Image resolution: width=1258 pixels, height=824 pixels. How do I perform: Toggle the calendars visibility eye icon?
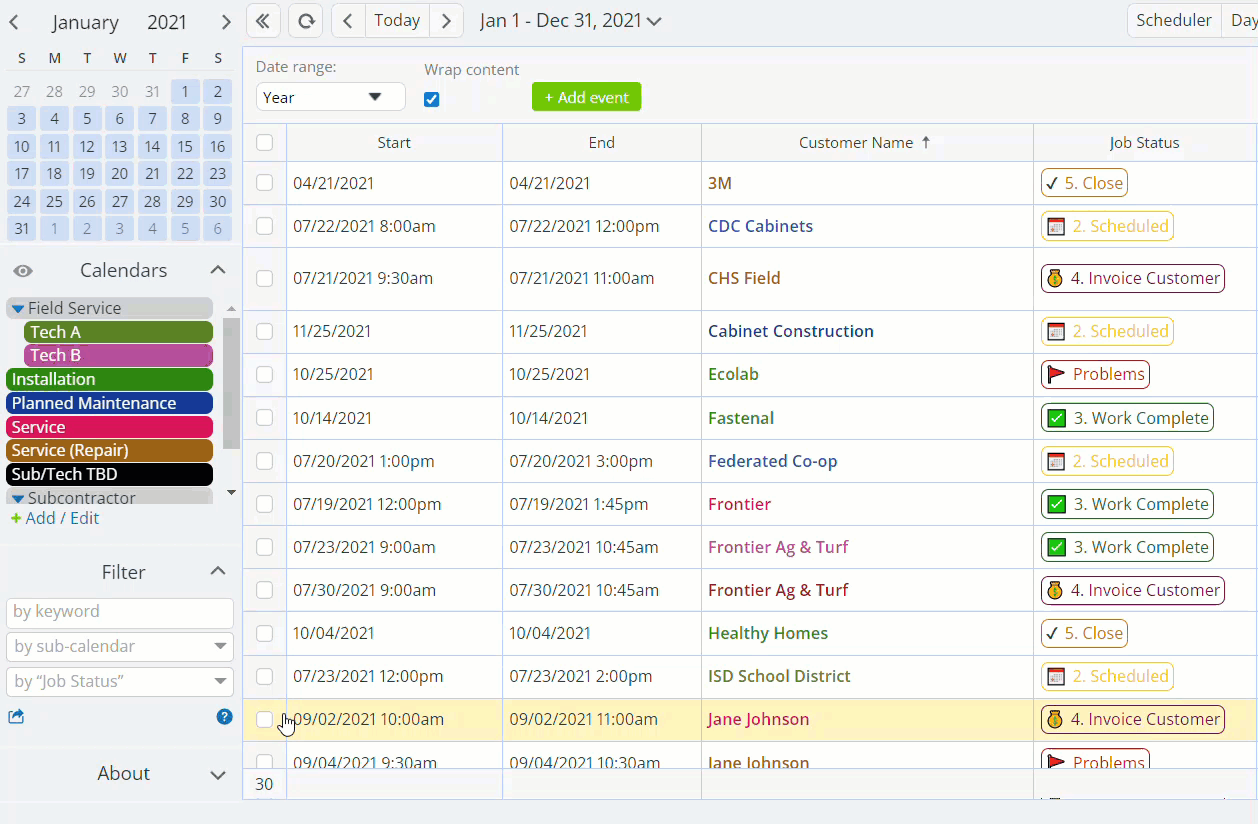(x=23, y=271)
